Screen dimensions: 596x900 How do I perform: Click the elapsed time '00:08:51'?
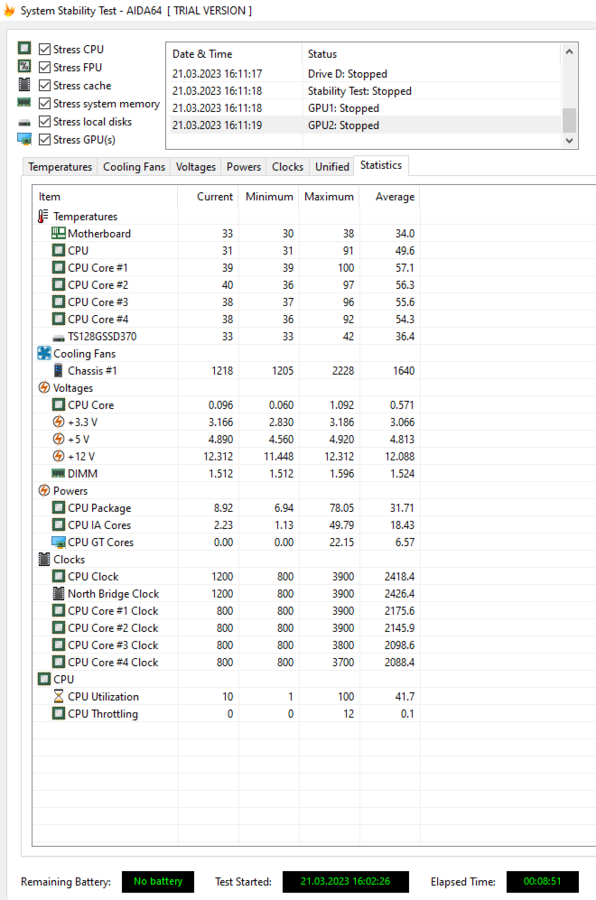(x=542, y=881)
